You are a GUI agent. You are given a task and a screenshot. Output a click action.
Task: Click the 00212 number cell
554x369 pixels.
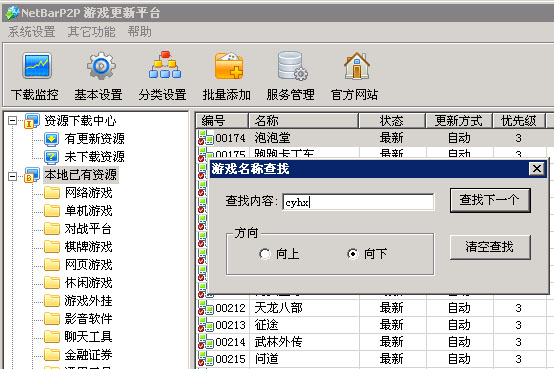[x=230, y=308]
